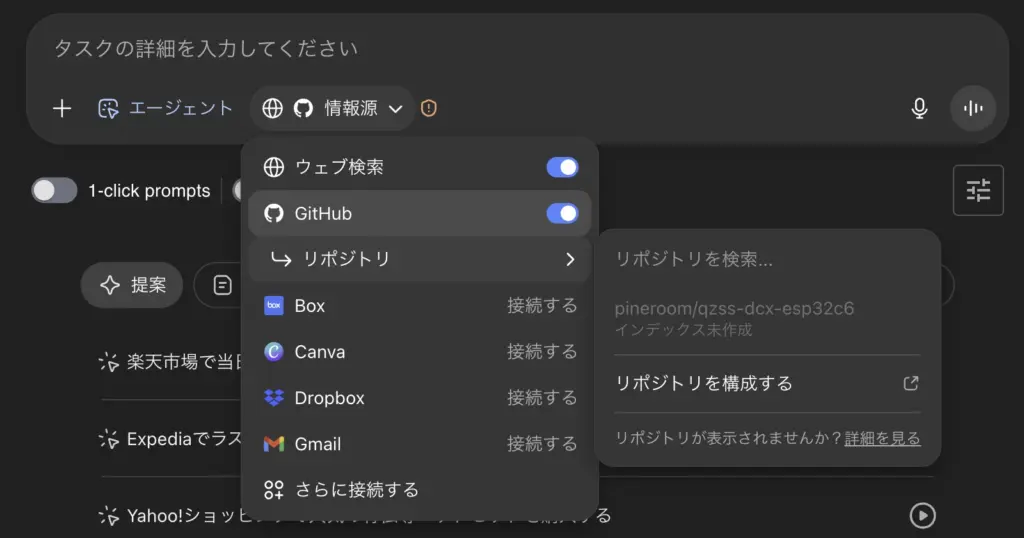
Task: Click 接続する next to Gmail
Action: (542, 444)
